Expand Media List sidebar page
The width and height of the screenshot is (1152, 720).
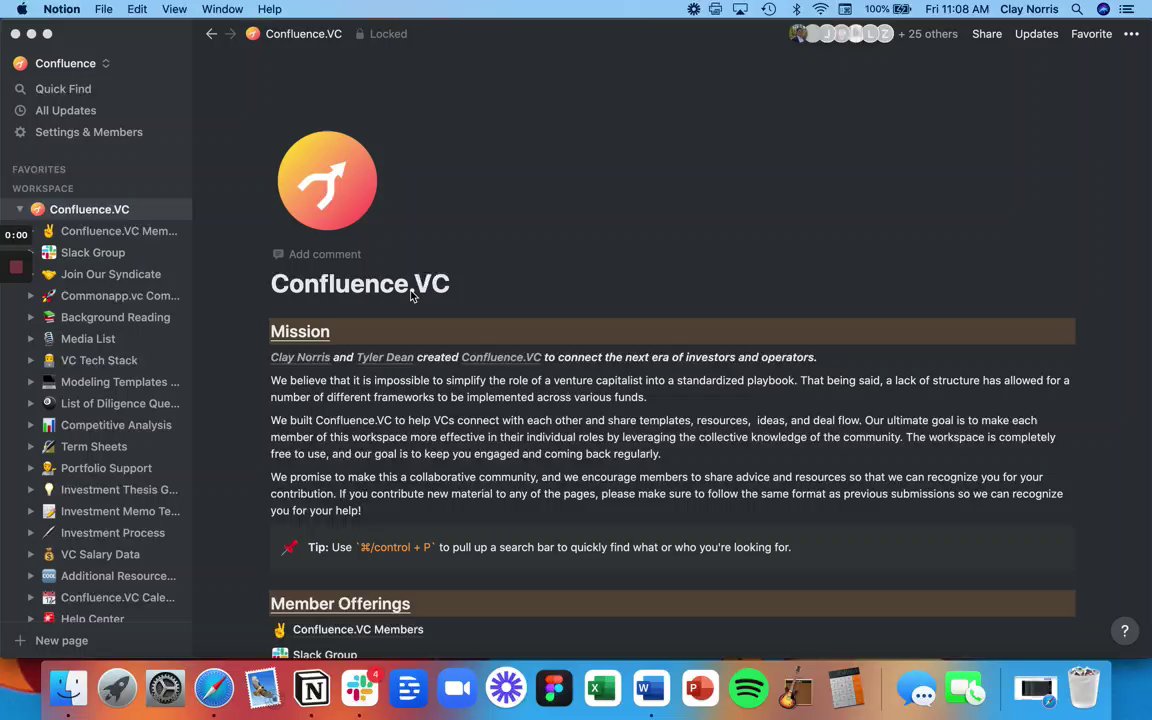tap(31, 339)
